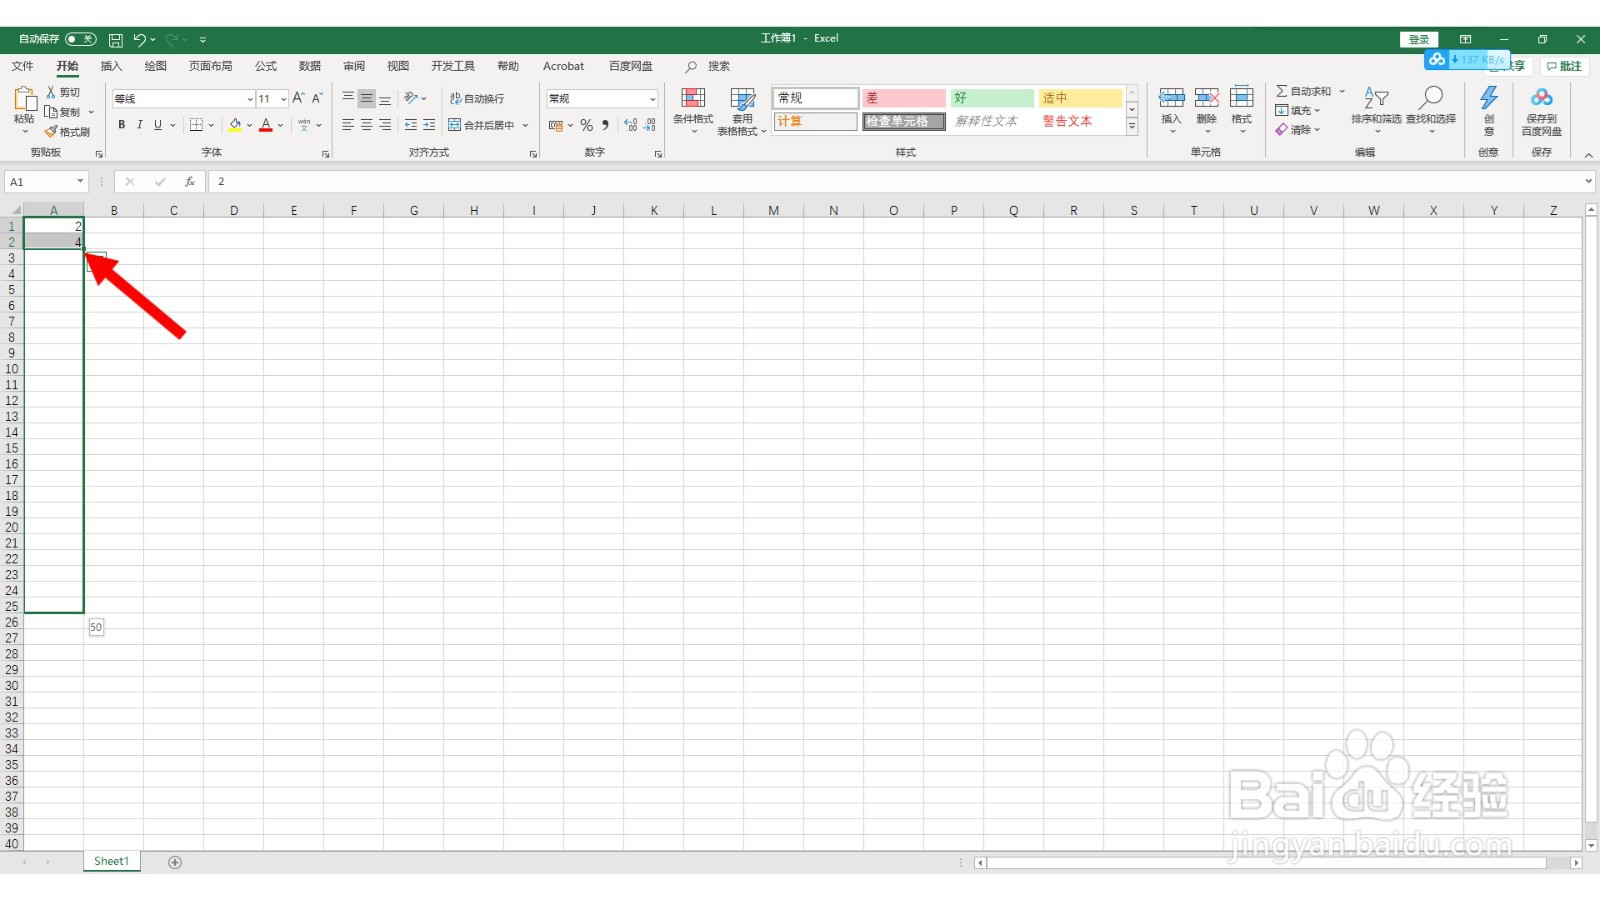Open the fill color dropdown arrow
Screen dimensions: 1600x900
(x=249, y=126)
